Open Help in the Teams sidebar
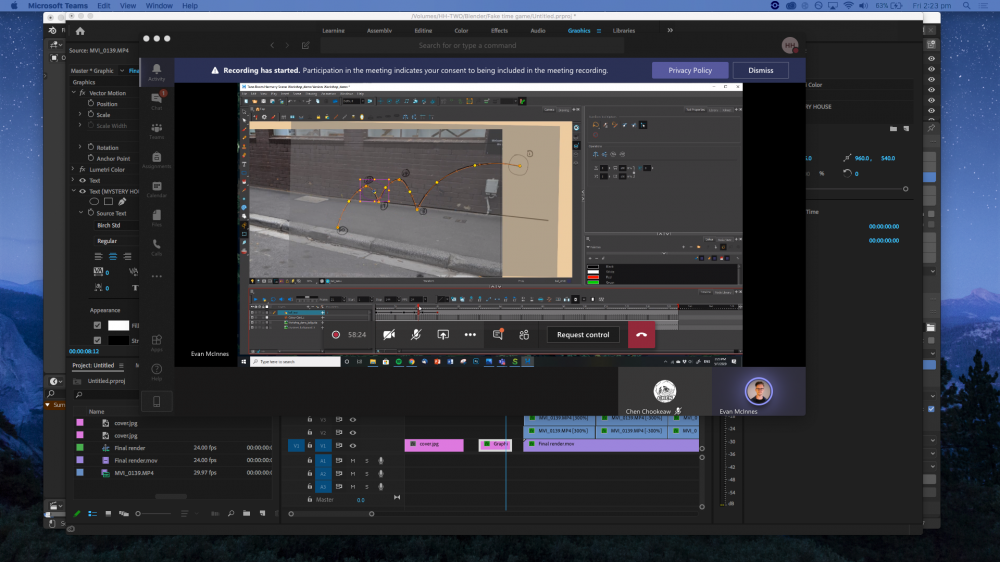 pyautogui.click(x=156, y=373)
